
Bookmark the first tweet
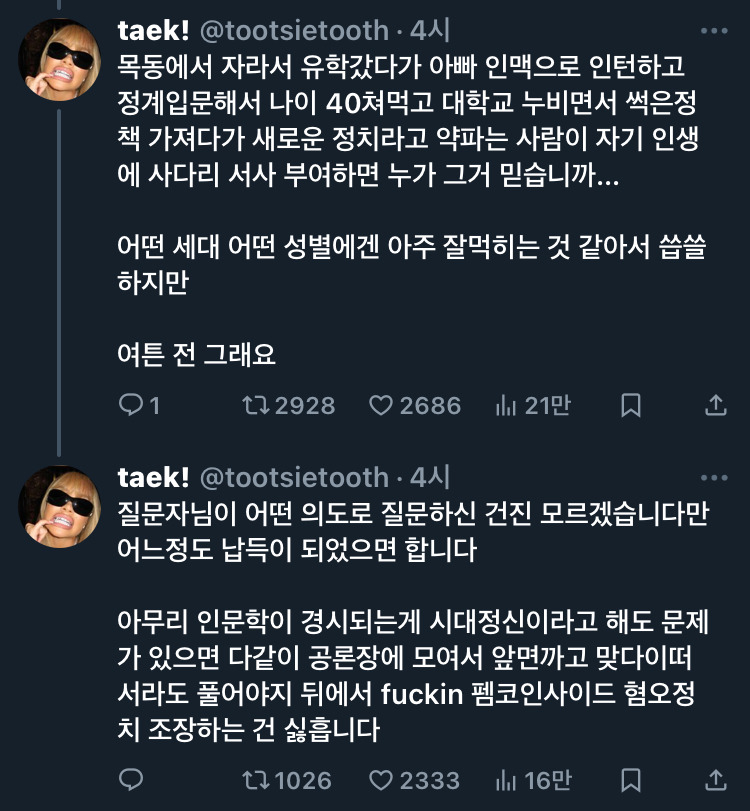pyautogui.click(x=631, y=405)
